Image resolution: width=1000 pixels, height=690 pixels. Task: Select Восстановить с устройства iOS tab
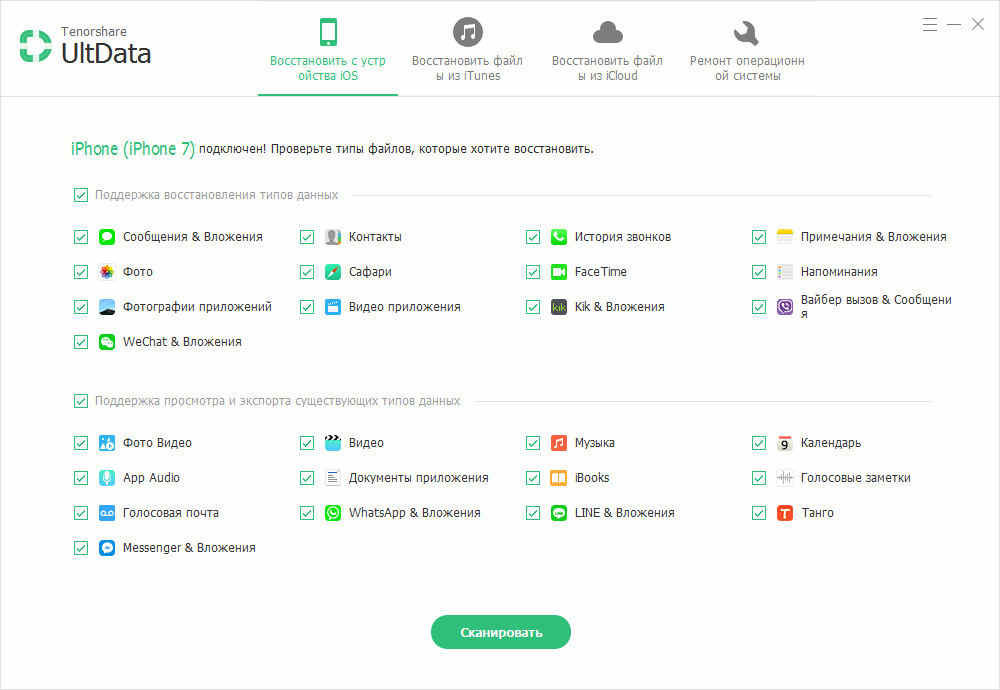coord(328,51)
